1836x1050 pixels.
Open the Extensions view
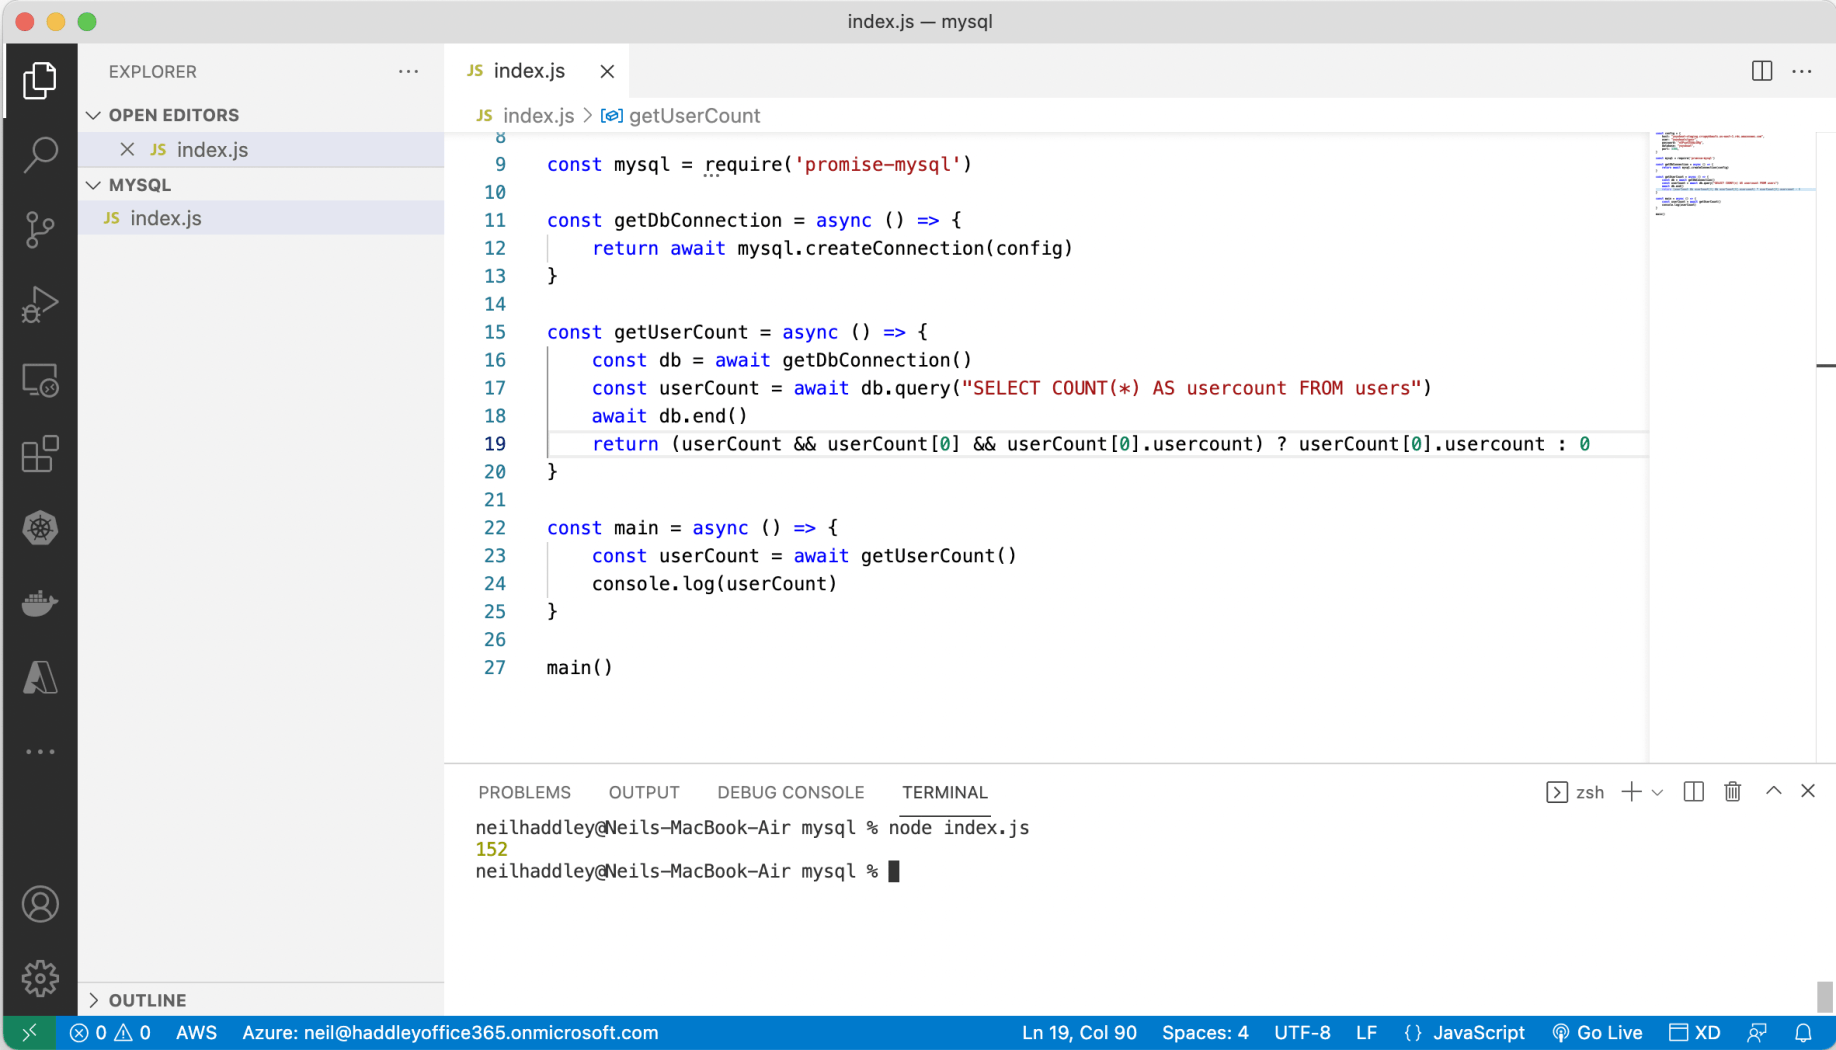point(40,455)
